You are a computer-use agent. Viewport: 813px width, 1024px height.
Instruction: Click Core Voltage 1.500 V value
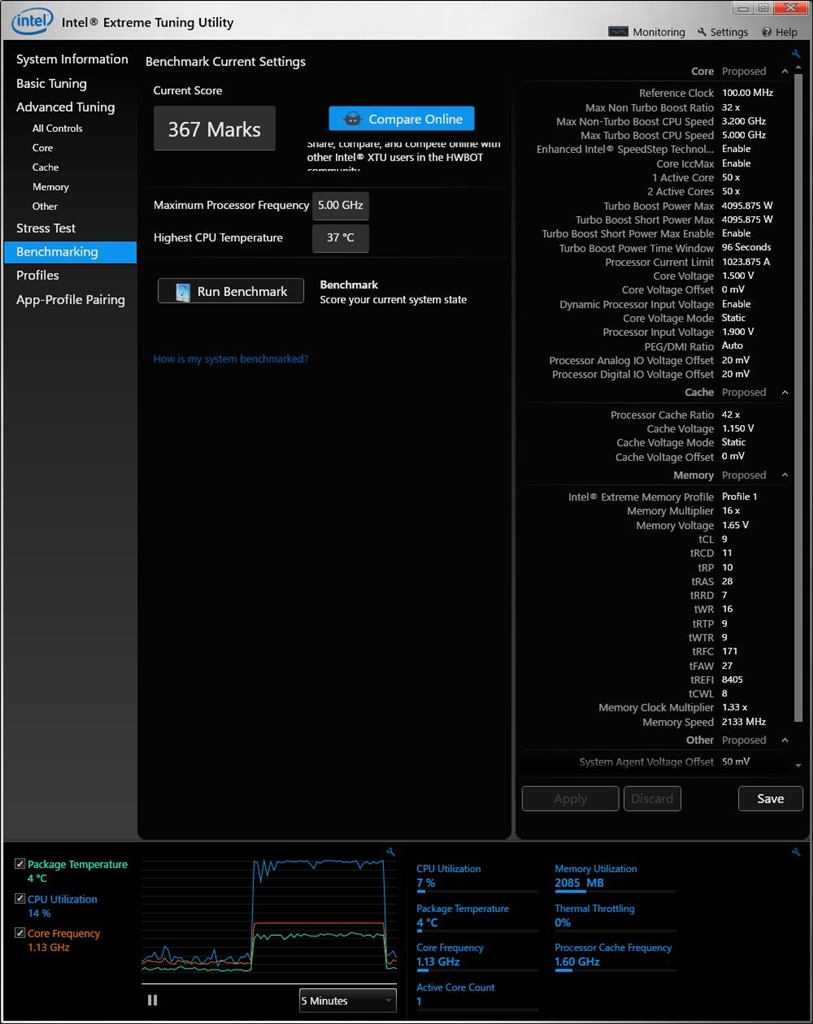[x=738, y=276]
